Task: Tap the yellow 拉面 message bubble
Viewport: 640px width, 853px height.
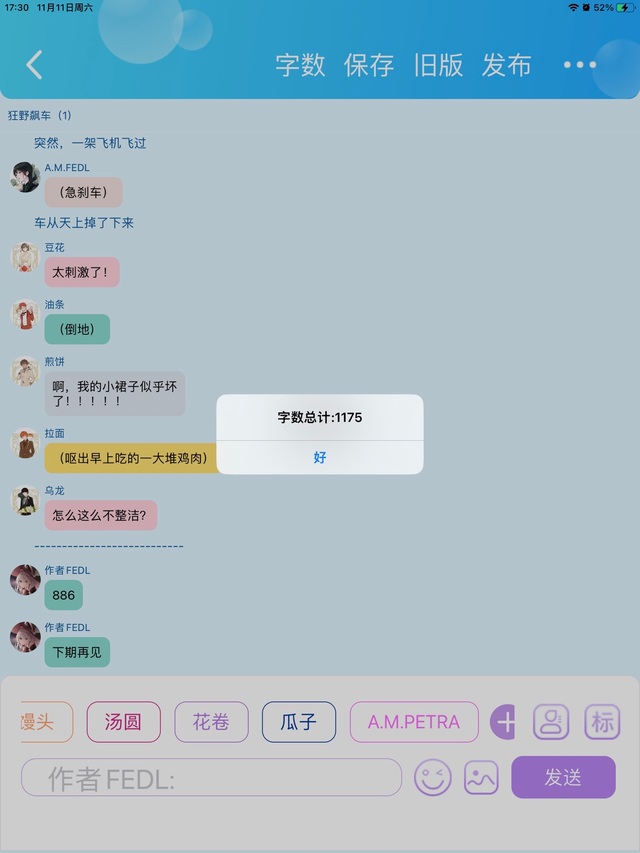Action: tap(133, 458)
